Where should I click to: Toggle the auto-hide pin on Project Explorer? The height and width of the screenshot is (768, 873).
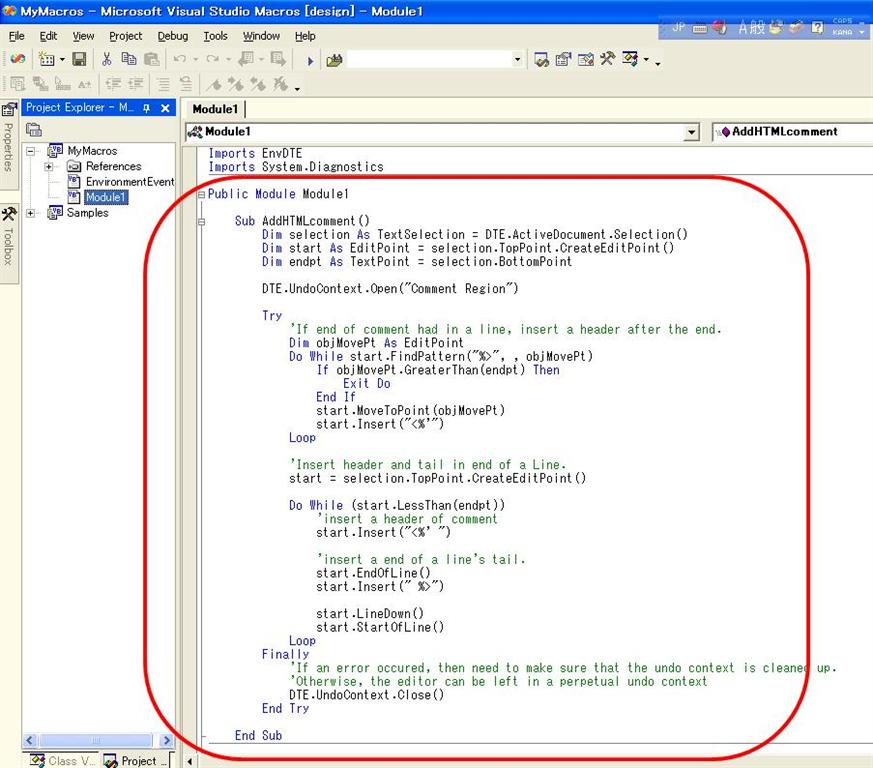tap(146, 108)
